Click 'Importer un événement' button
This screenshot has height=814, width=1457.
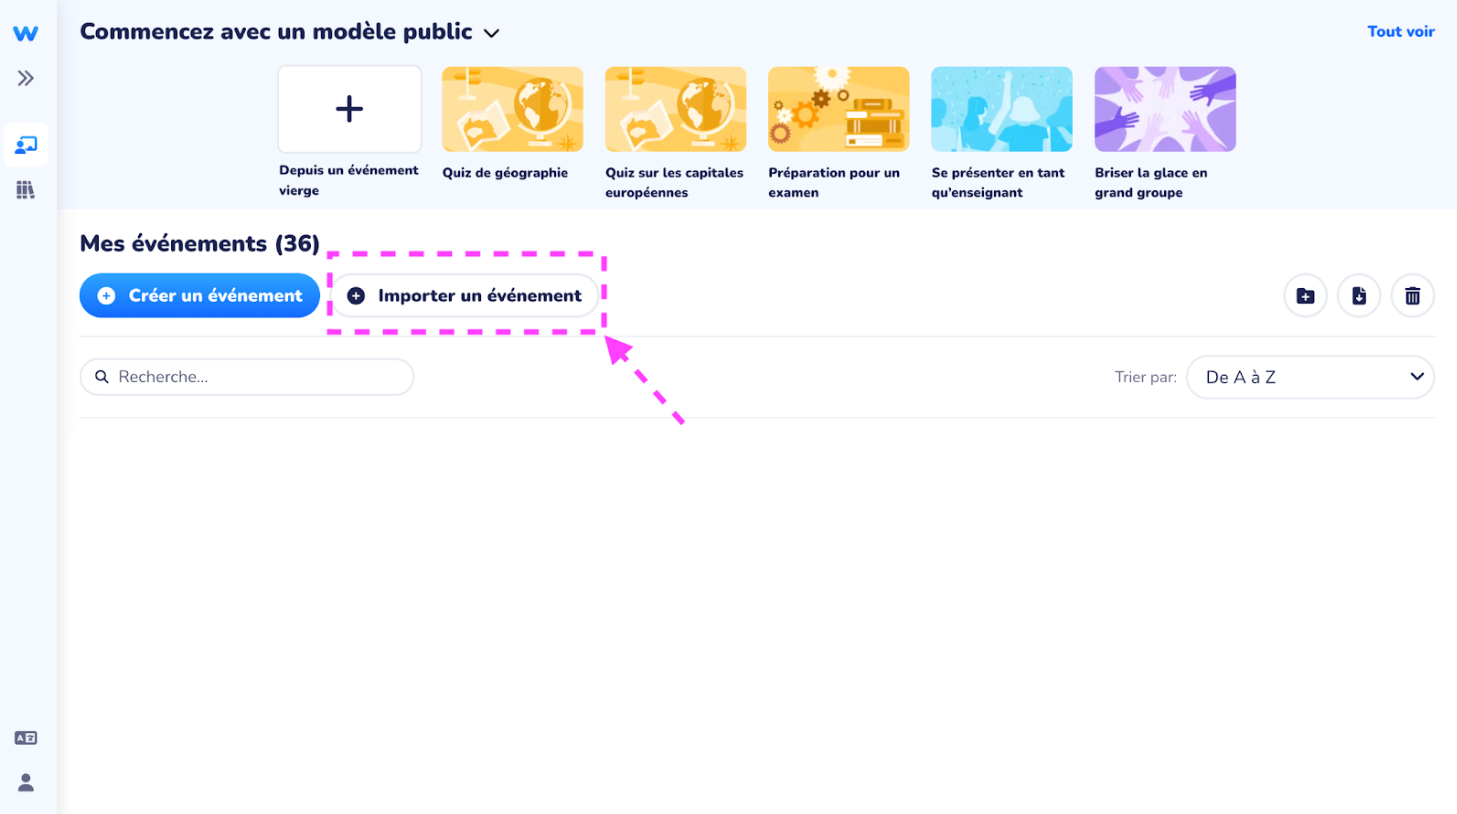click(x=464, y=296)
